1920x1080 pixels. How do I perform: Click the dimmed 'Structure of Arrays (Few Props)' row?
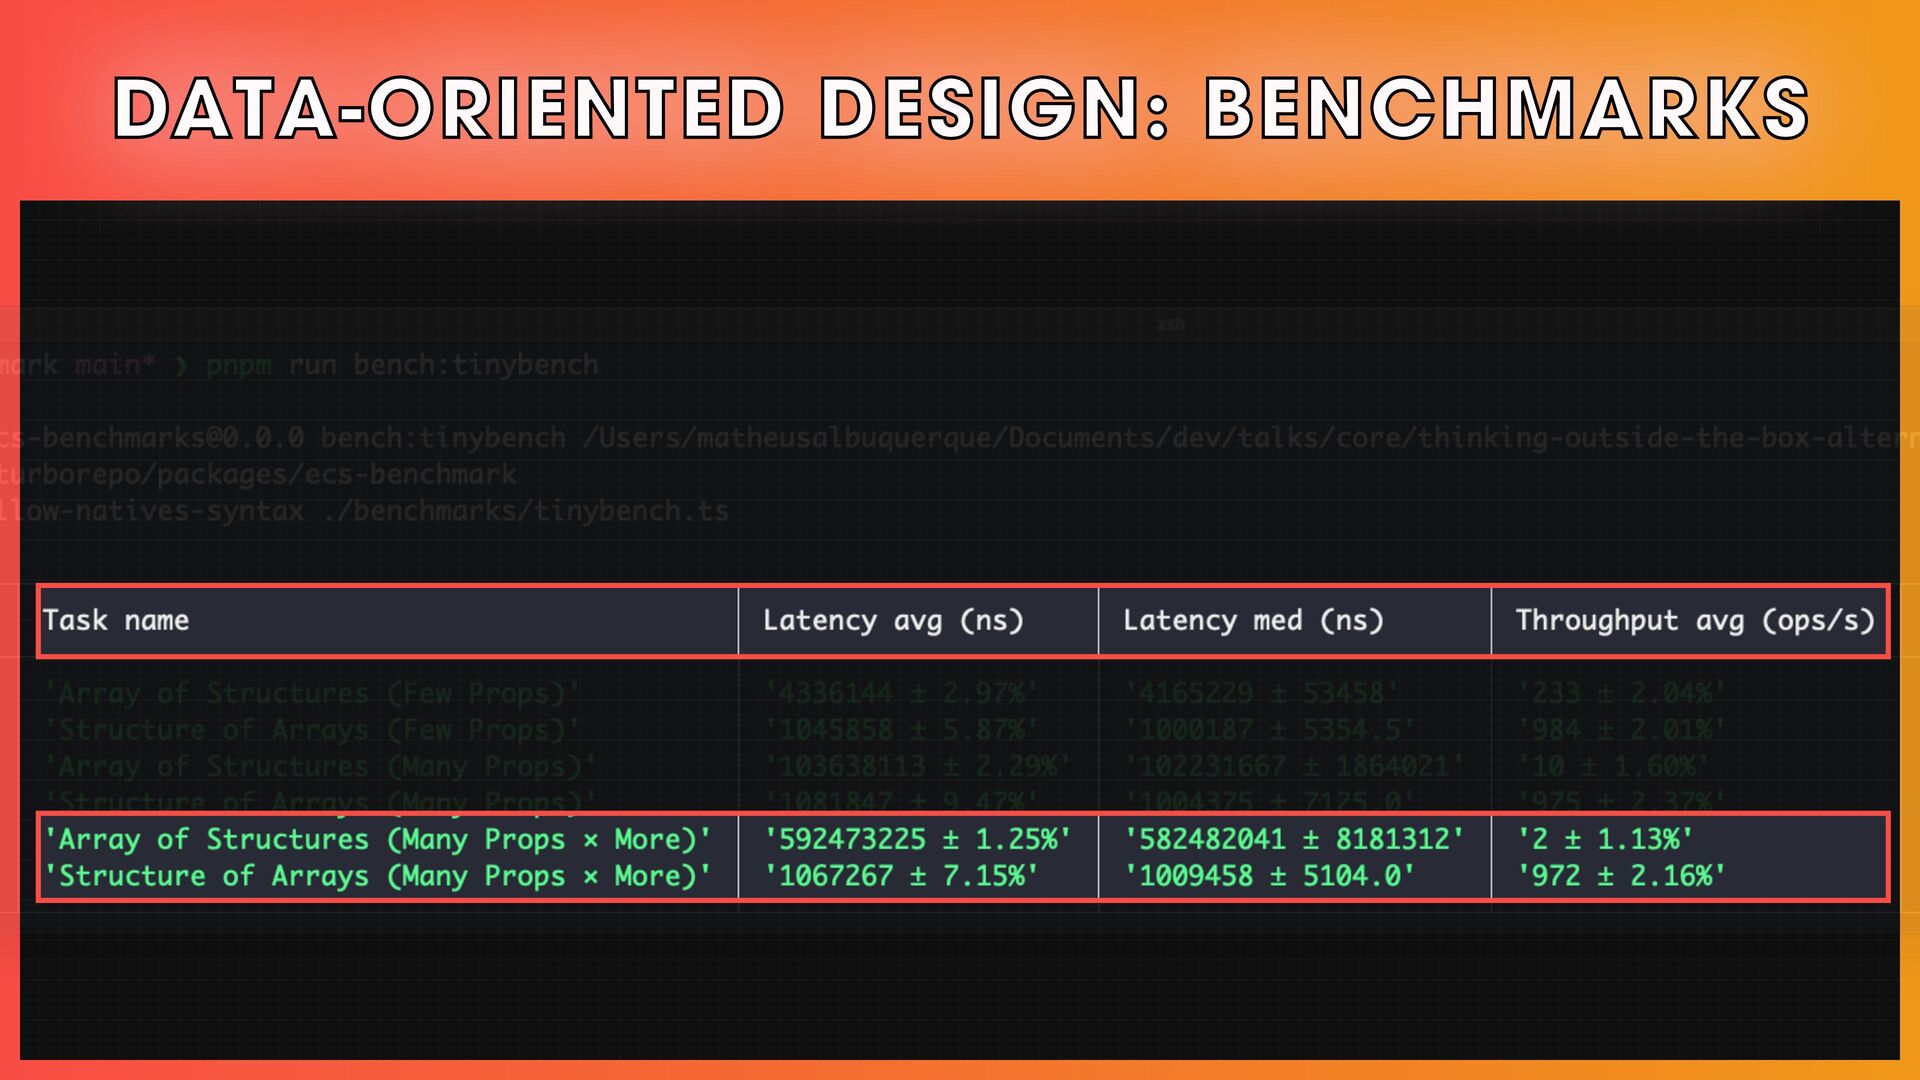[312, 730]
